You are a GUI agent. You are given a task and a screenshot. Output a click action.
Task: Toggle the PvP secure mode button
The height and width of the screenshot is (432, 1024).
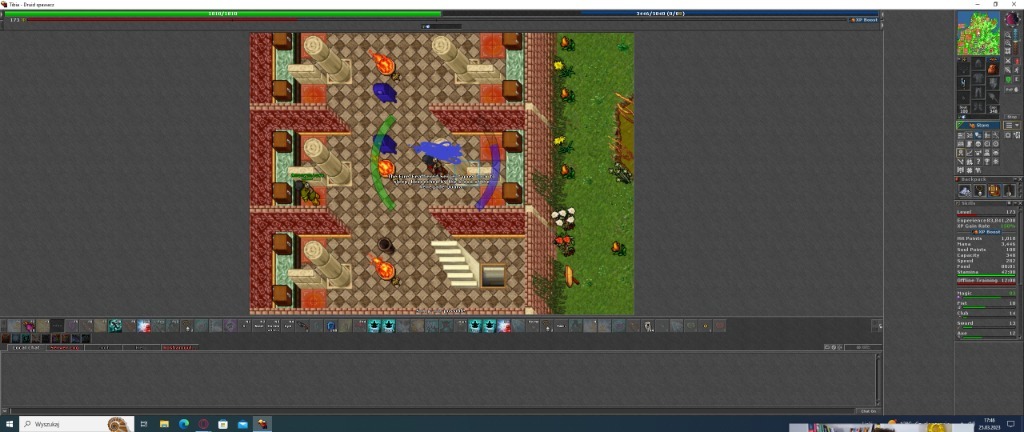click(x=1012, y=89)
